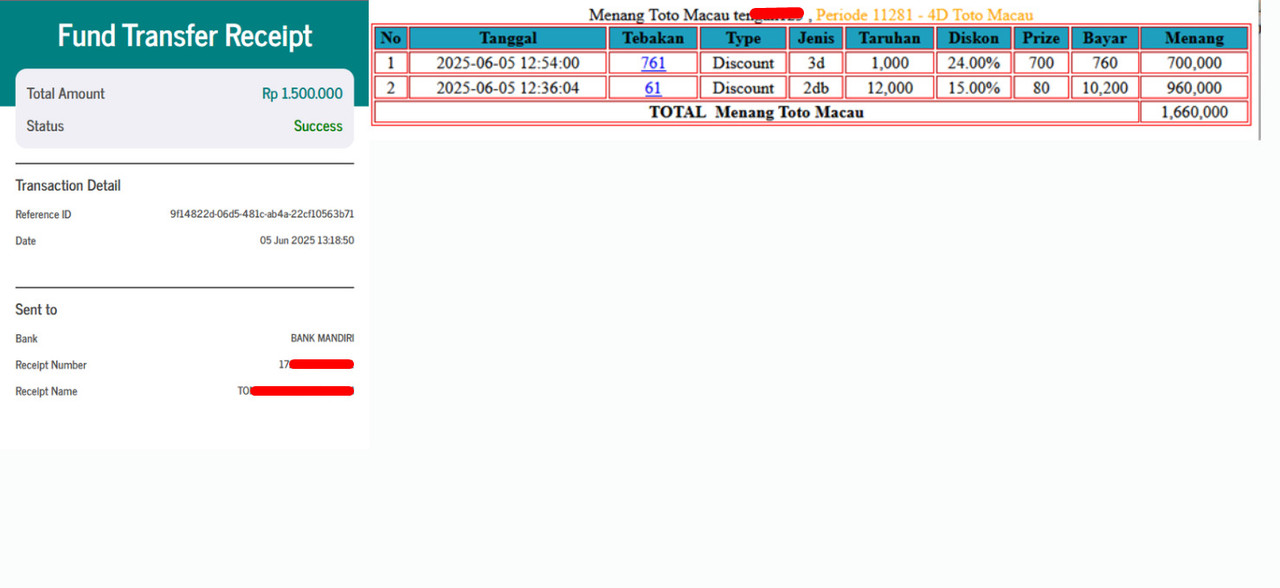
Task: Click the date 05 Jun 2025 13:18:50
Action: tap(307, 240)
